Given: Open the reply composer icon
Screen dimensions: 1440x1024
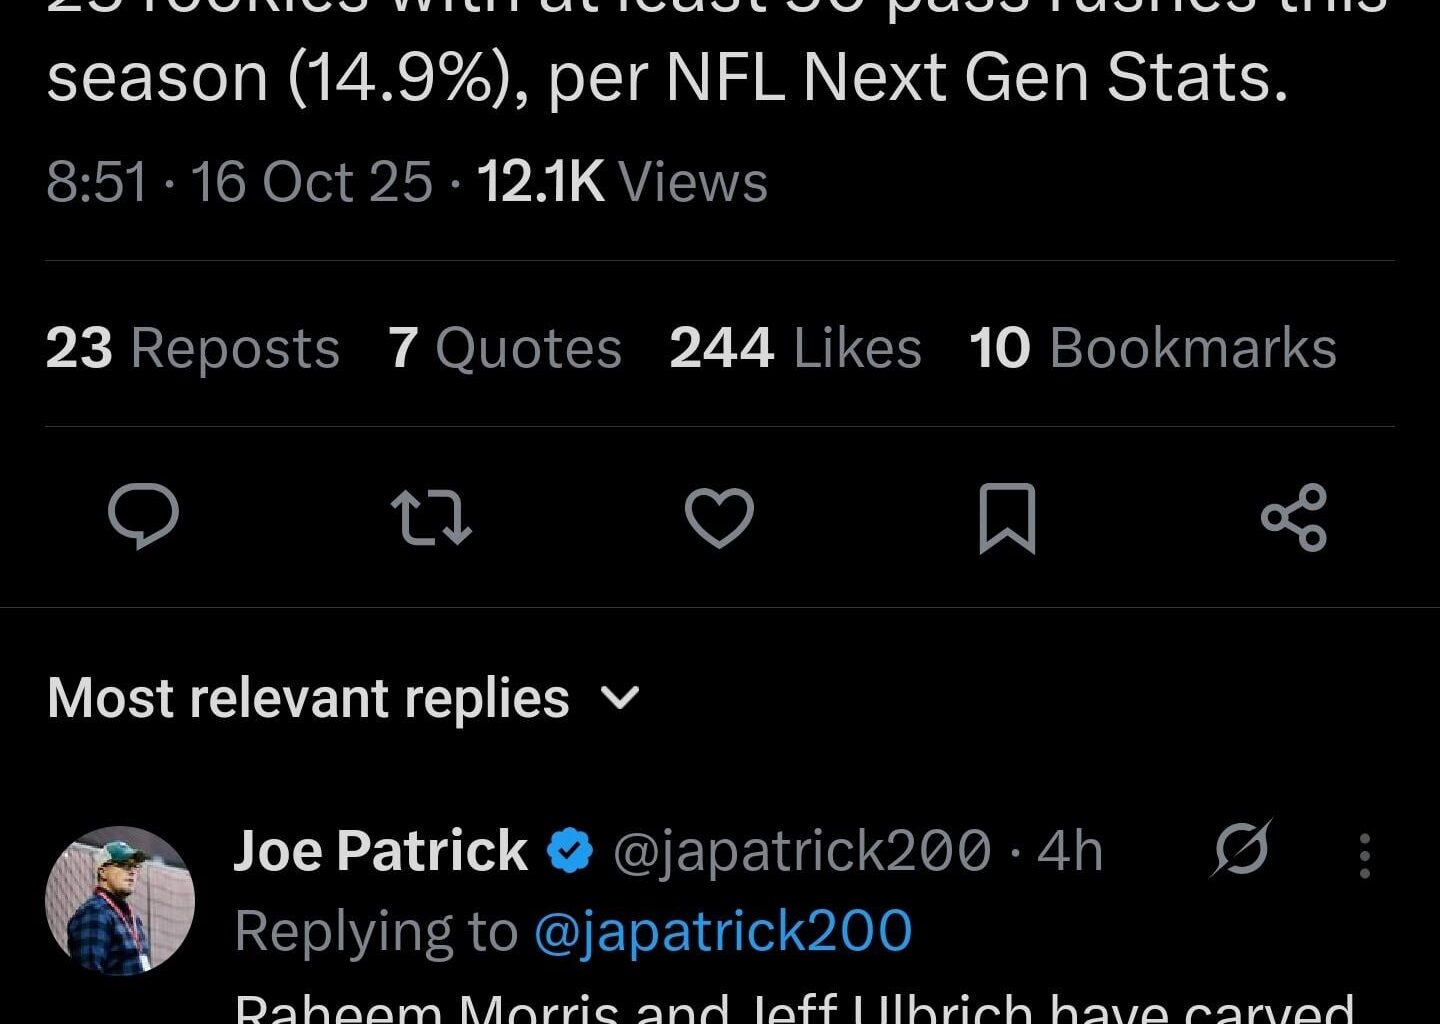Looking at the screenshot, I should click(x=144, y=516).
